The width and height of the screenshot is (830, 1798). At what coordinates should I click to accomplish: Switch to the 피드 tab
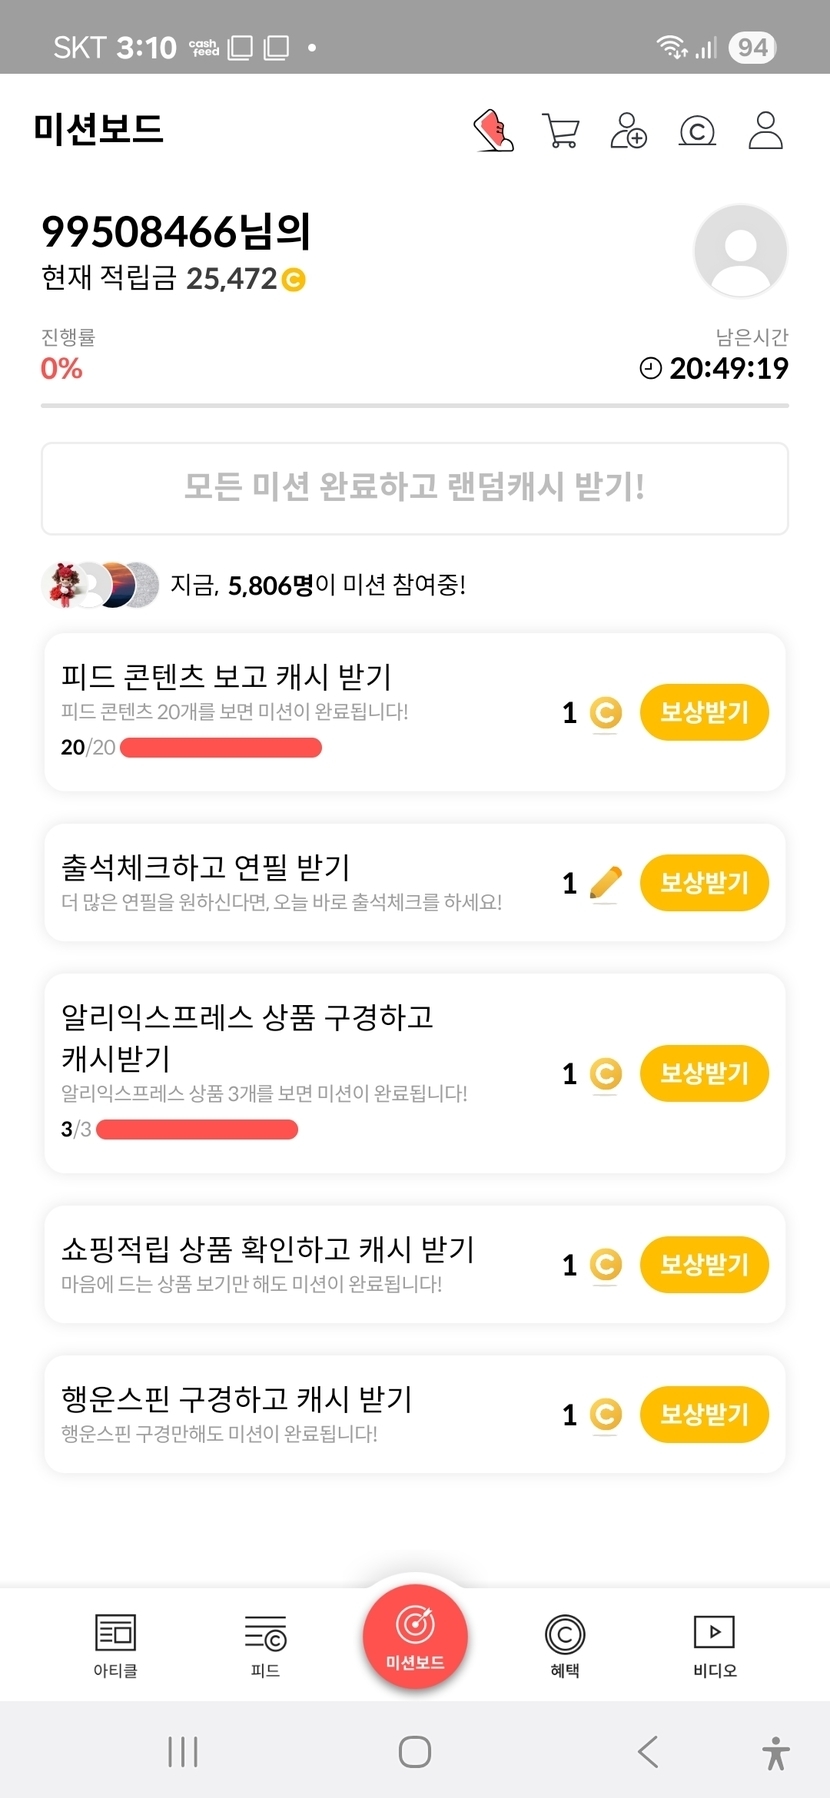pyautogui.click(x=265, y=1645)
